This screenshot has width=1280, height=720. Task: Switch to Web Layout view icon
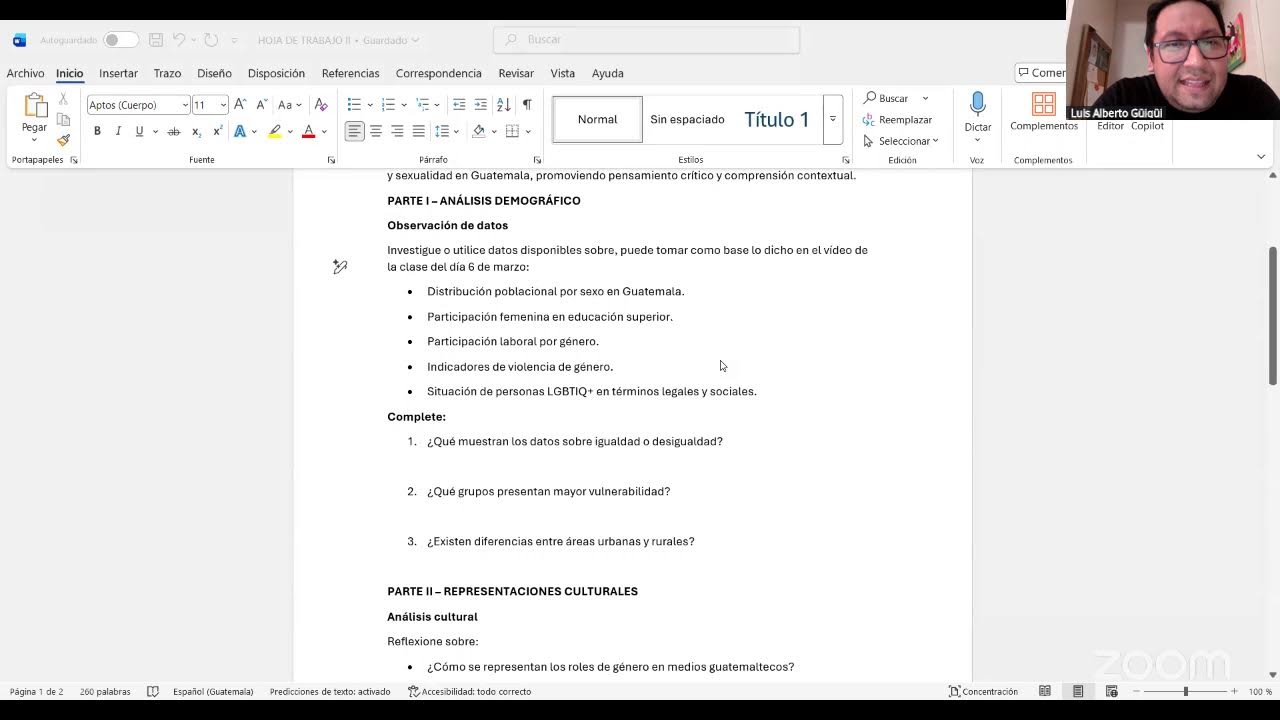click(x=1111, y=692)
